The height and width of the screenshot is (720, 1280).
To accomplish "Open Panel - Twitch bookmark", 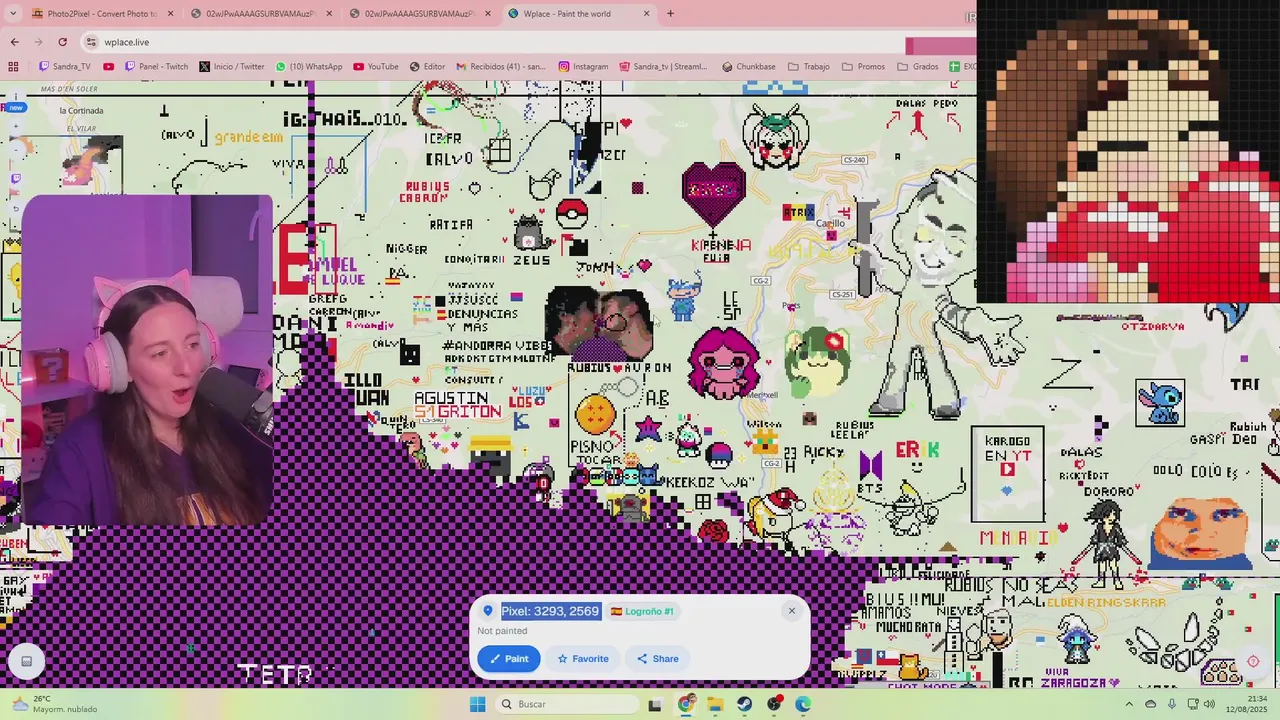I will pyautogui.click(x=156, y=67).
